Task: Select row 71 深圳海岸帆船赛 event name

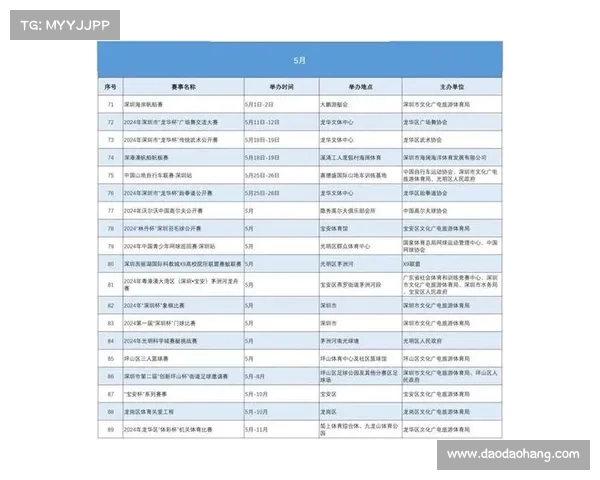Action: click(x=147, y=104)
